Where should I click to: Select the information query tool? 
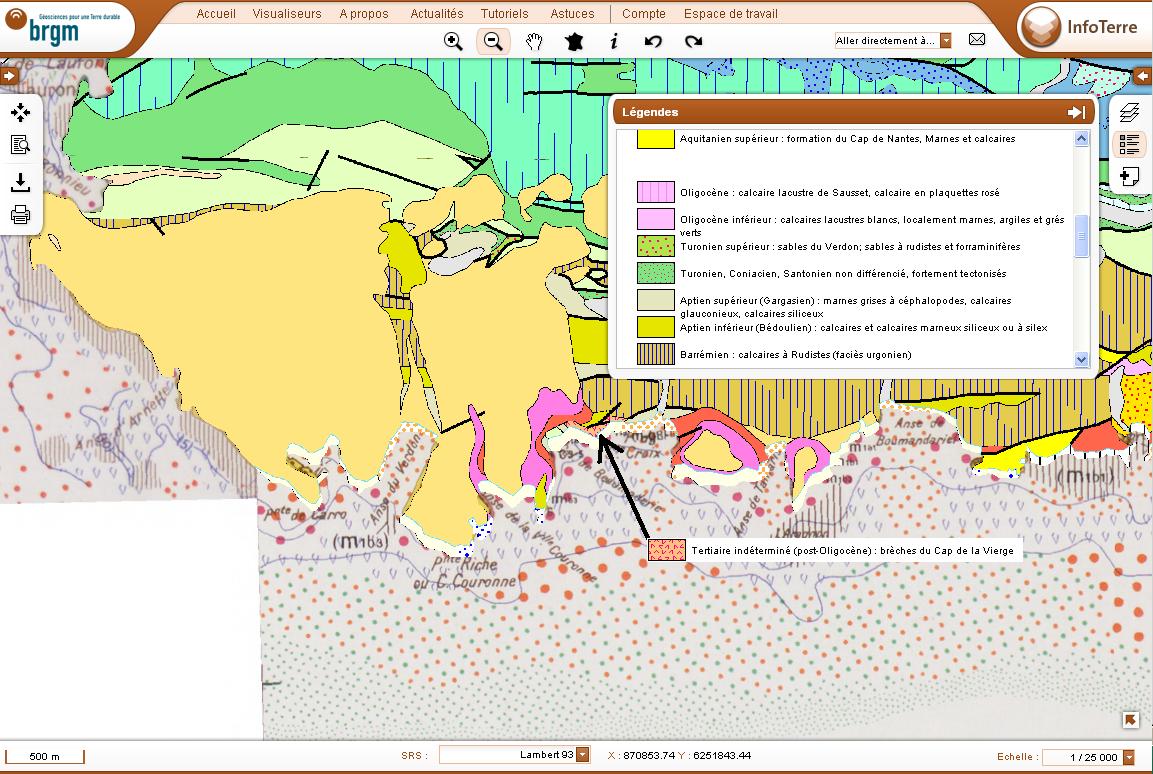coord(614,41)
